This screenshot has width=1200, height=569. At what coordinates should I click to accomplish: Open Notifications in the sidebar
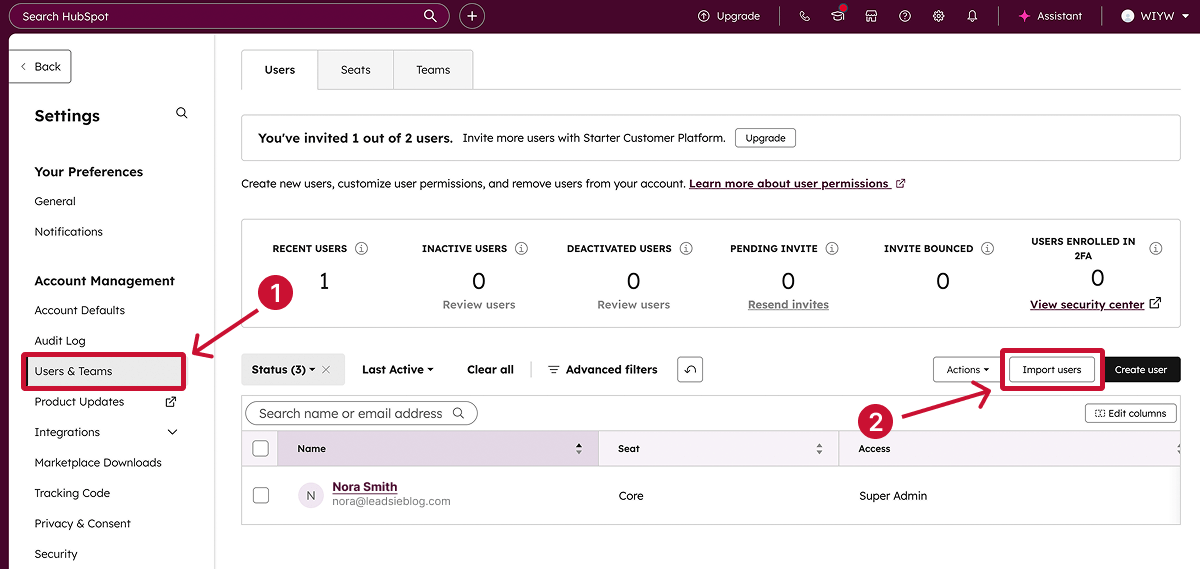(x=68, y=232)
